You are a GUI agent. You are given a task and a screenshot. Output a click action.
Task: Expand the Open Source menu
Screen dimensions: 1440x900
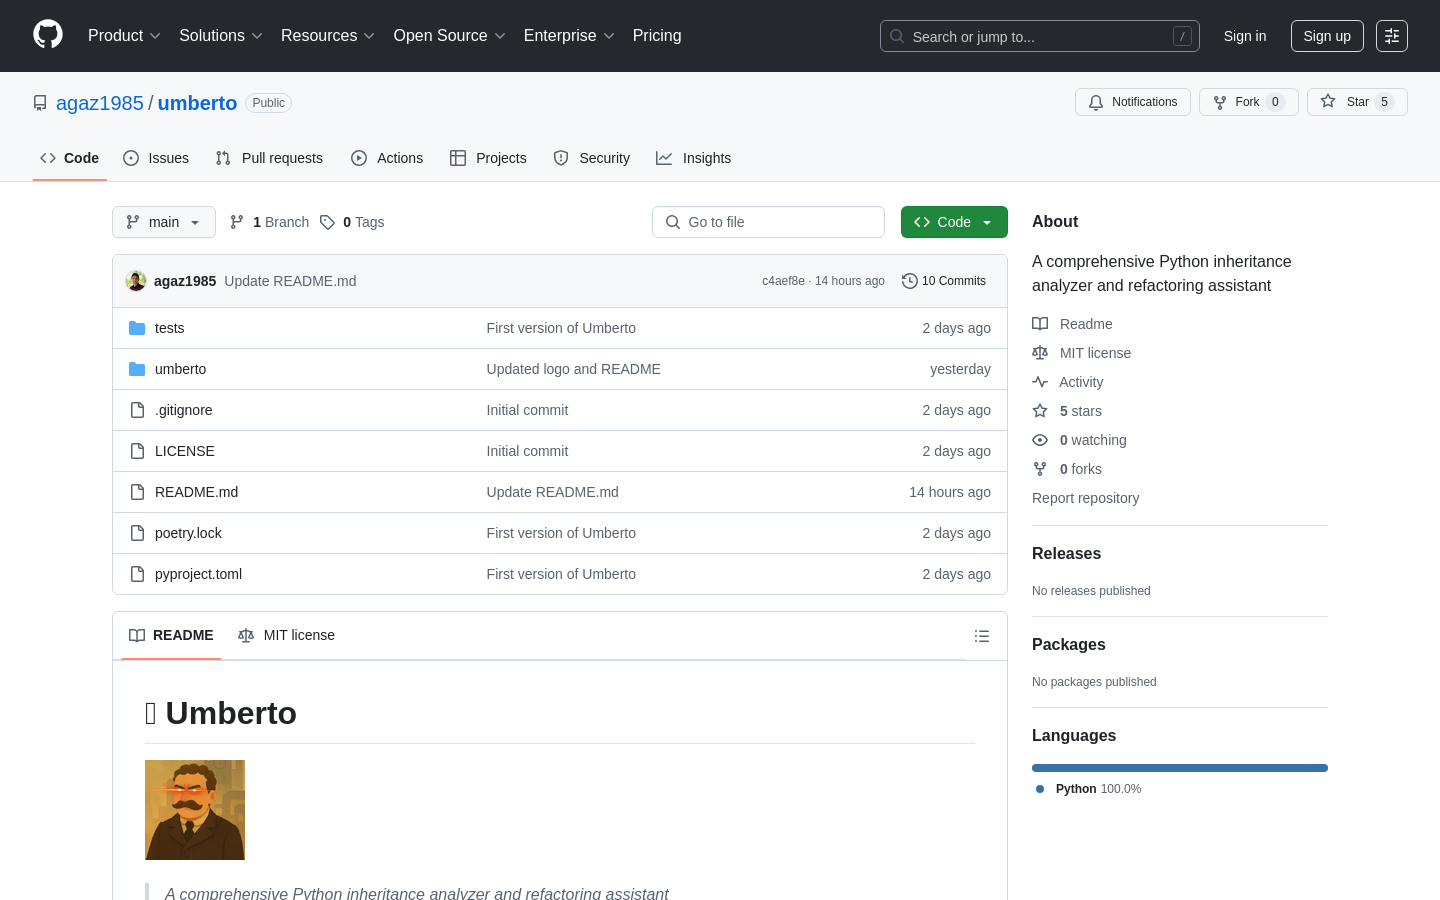click(450, 36)
